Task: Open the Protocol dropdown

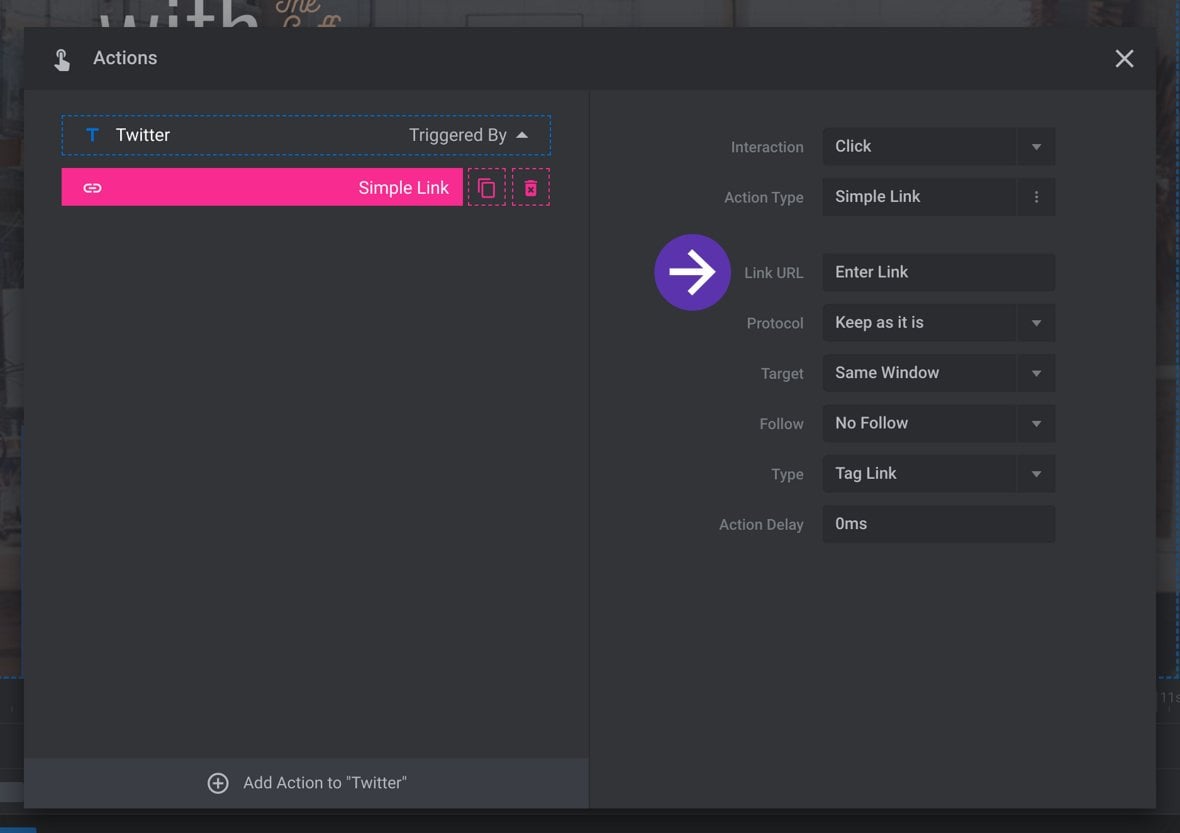Action: coord(938,323)
